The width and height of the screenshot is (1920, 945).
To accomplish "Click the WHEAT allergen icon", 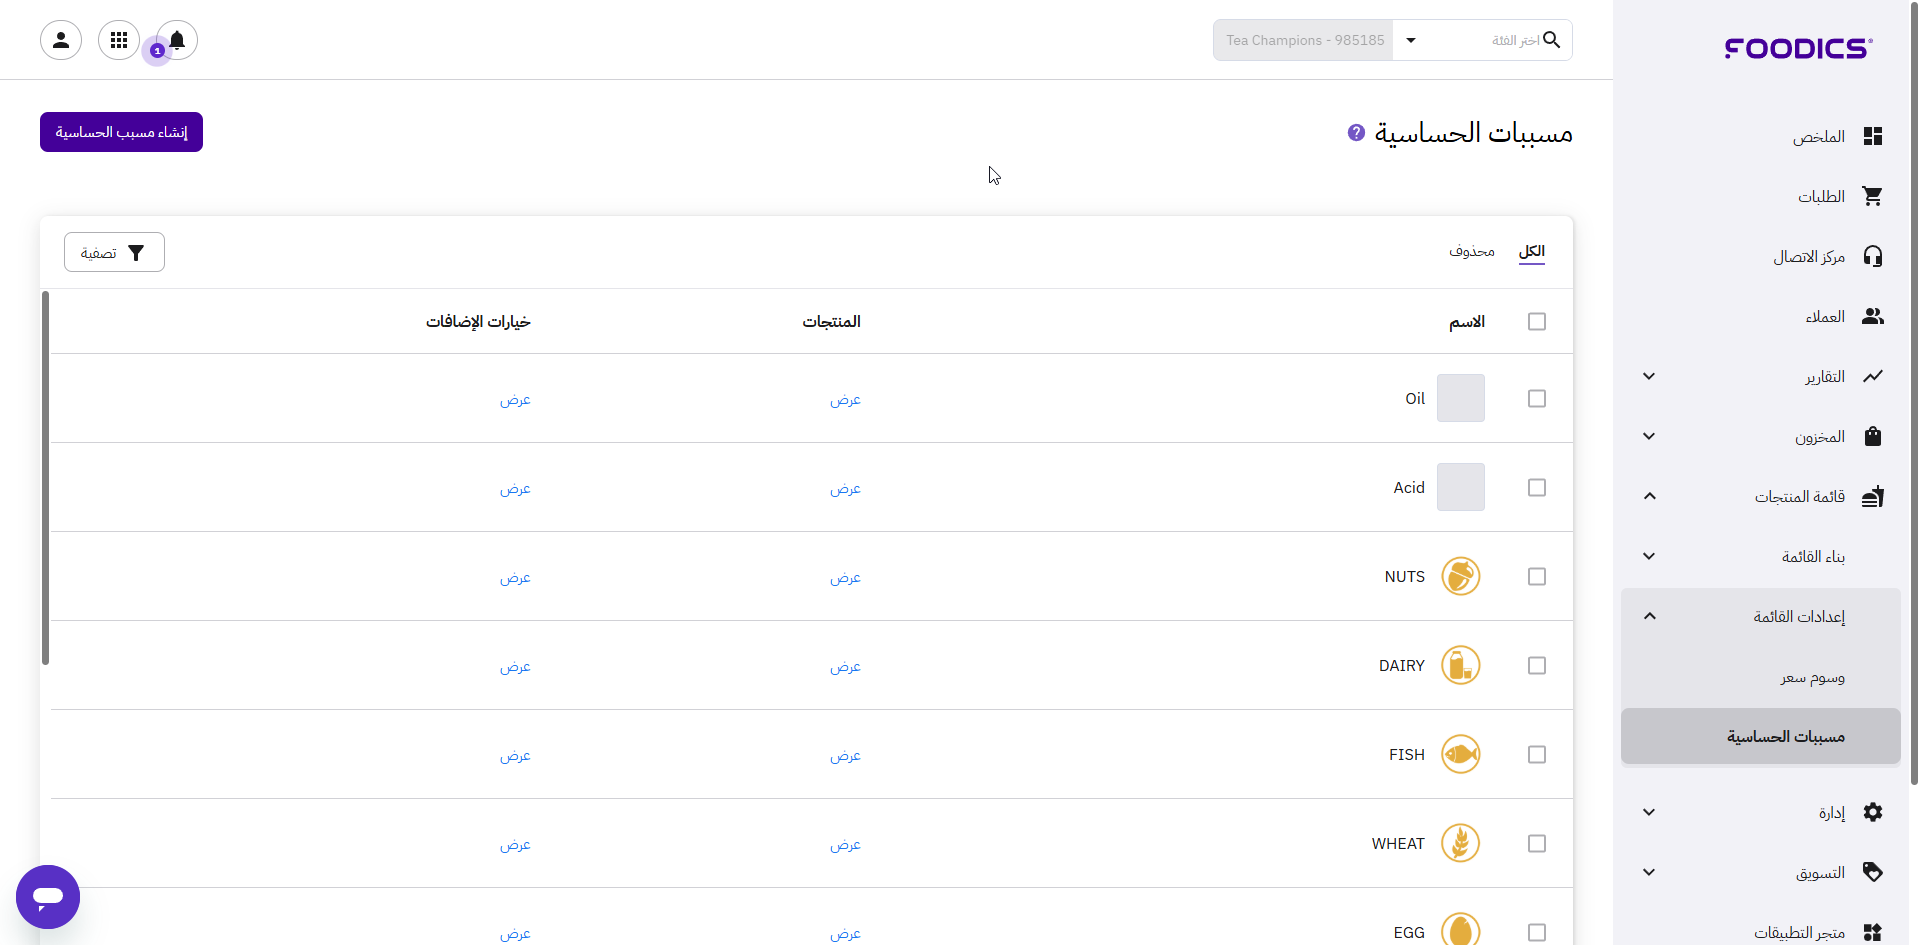I will [1460, 844].
